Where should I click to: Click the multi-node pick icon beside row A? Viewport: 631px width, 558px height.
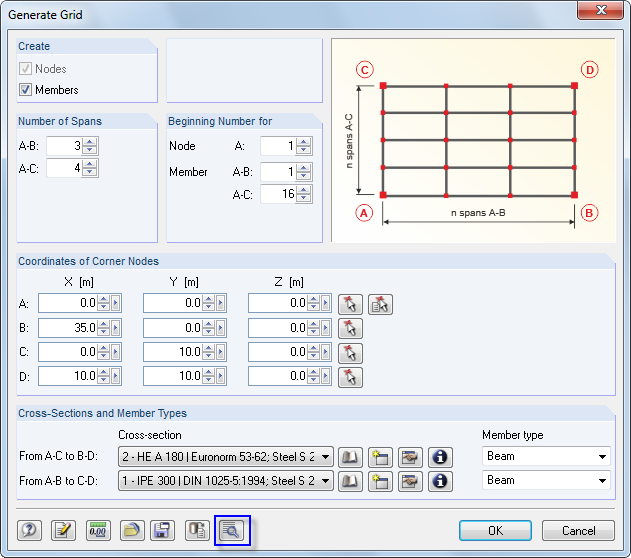(x=380, y=304)
